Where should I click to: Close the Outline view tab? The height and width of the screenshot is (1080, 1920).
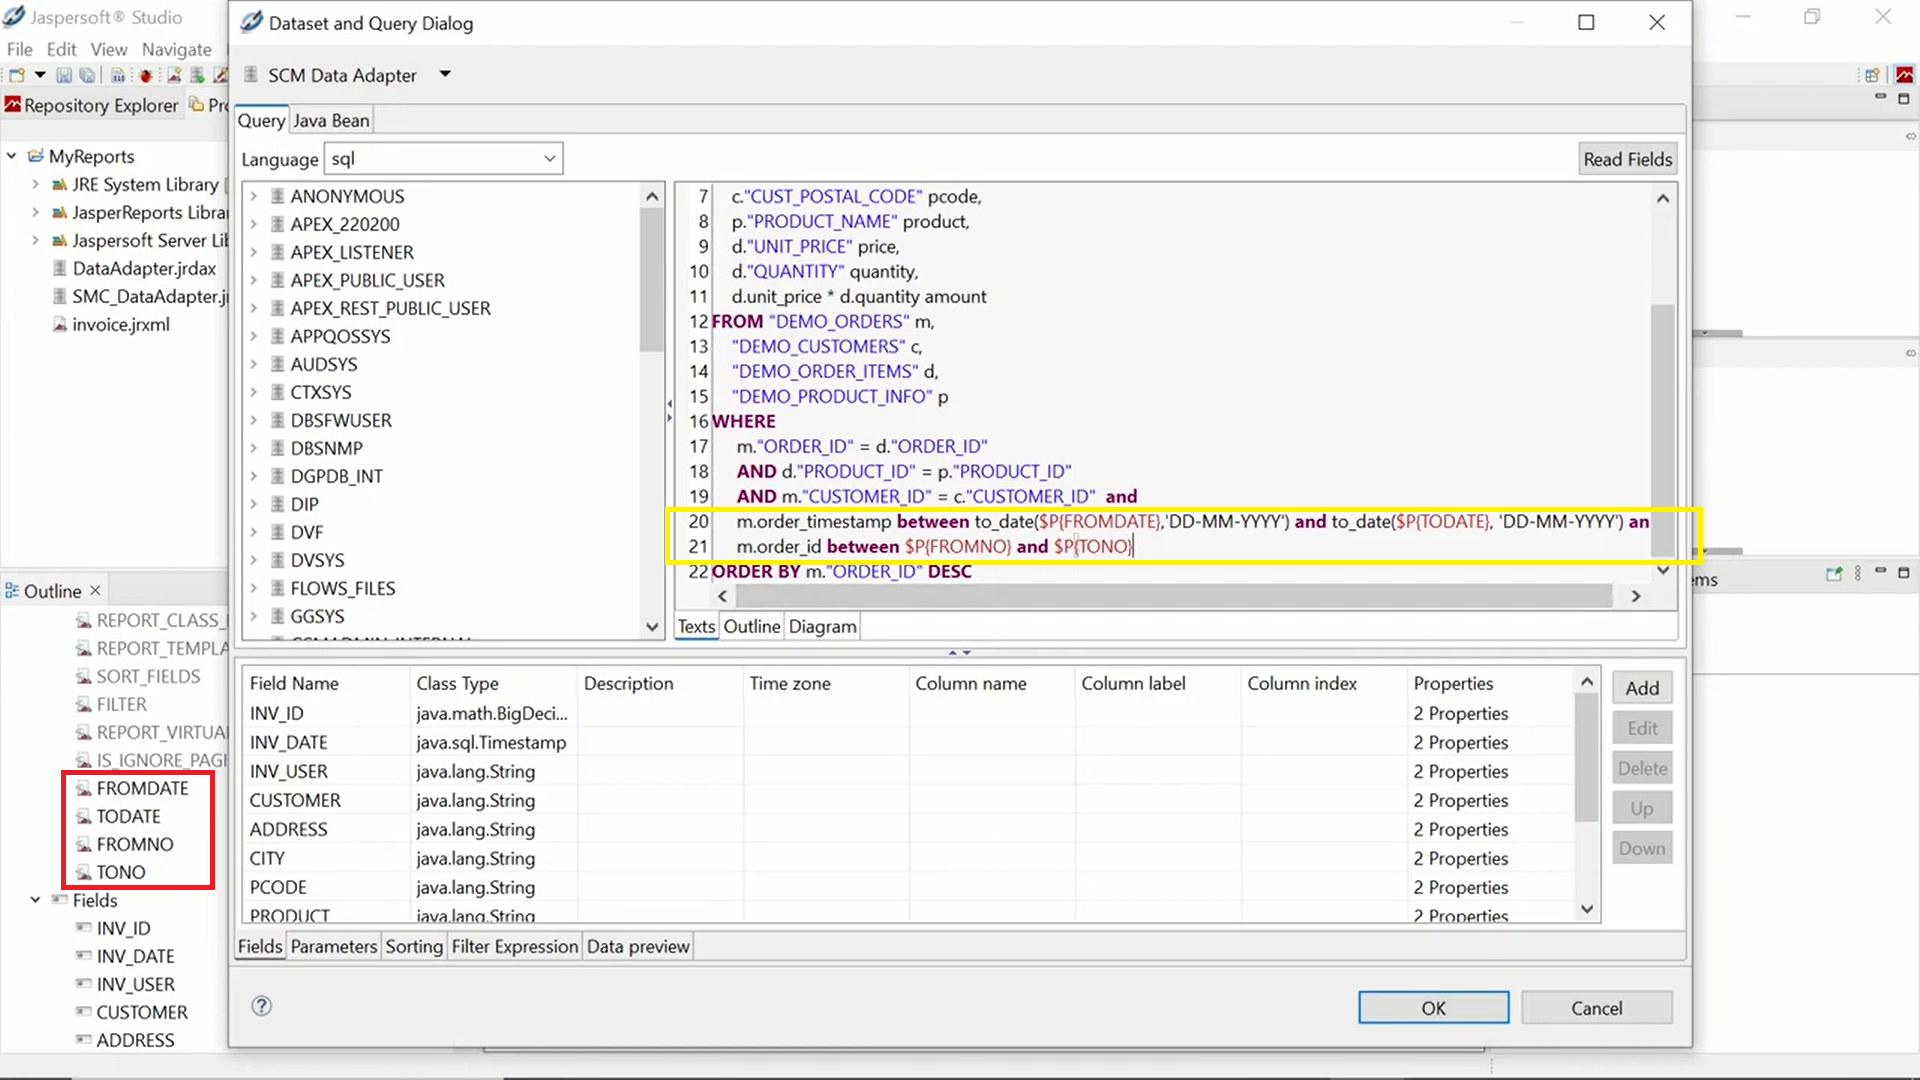[95, 591]
